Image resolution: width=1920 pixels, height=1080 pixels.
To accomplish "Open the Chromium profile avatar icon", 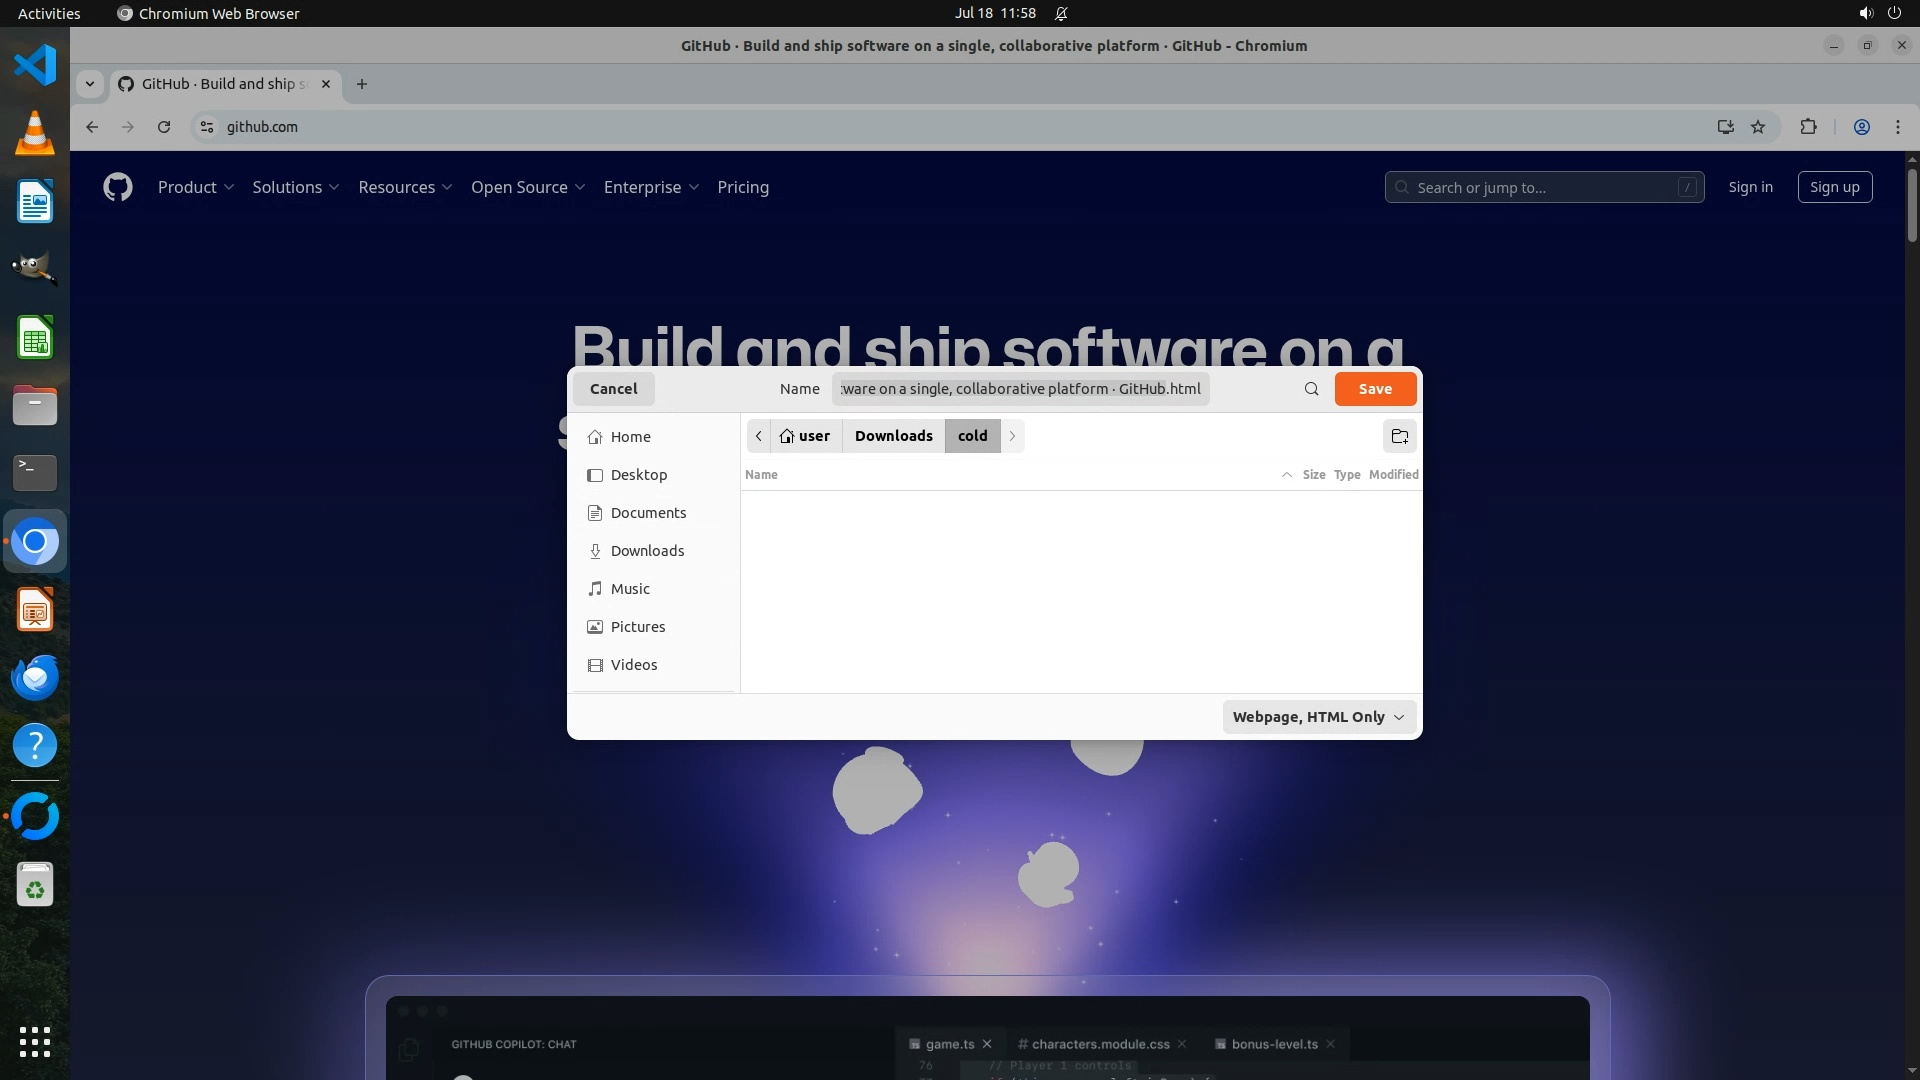I will (1861, 127).
